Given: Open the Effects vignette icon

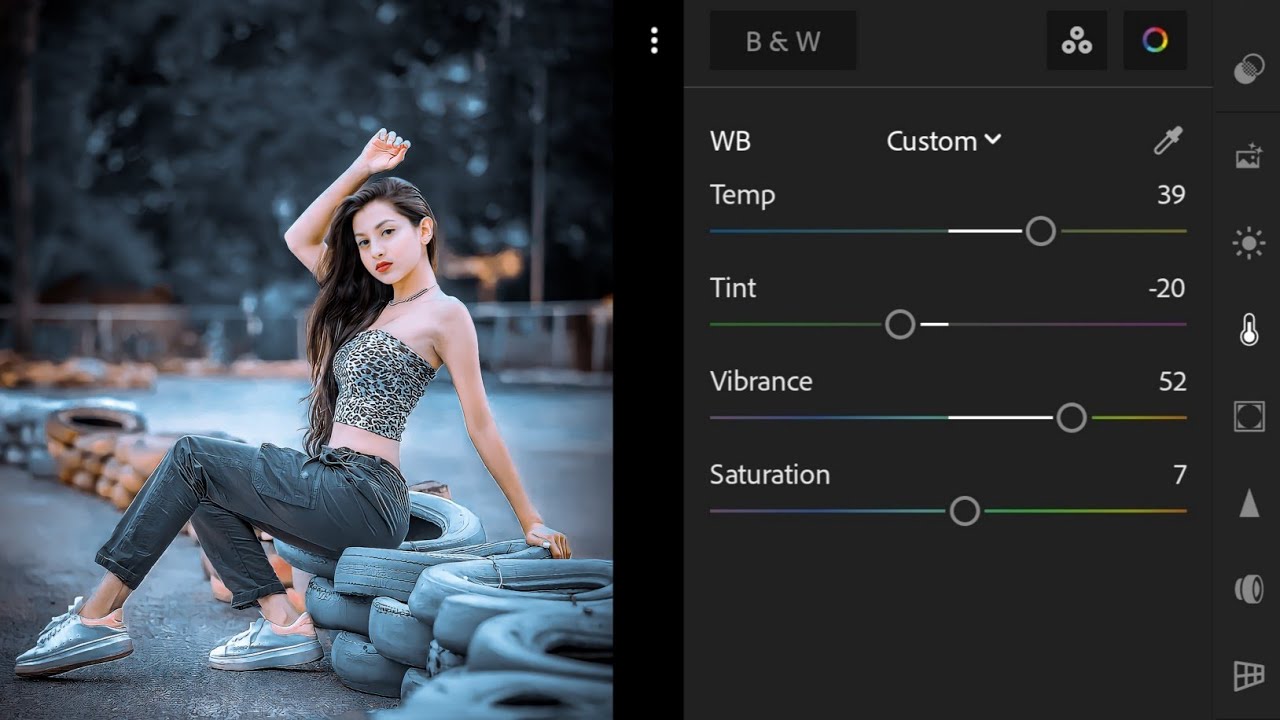Looking at the screenshot, I should [x=1249, y=417].
